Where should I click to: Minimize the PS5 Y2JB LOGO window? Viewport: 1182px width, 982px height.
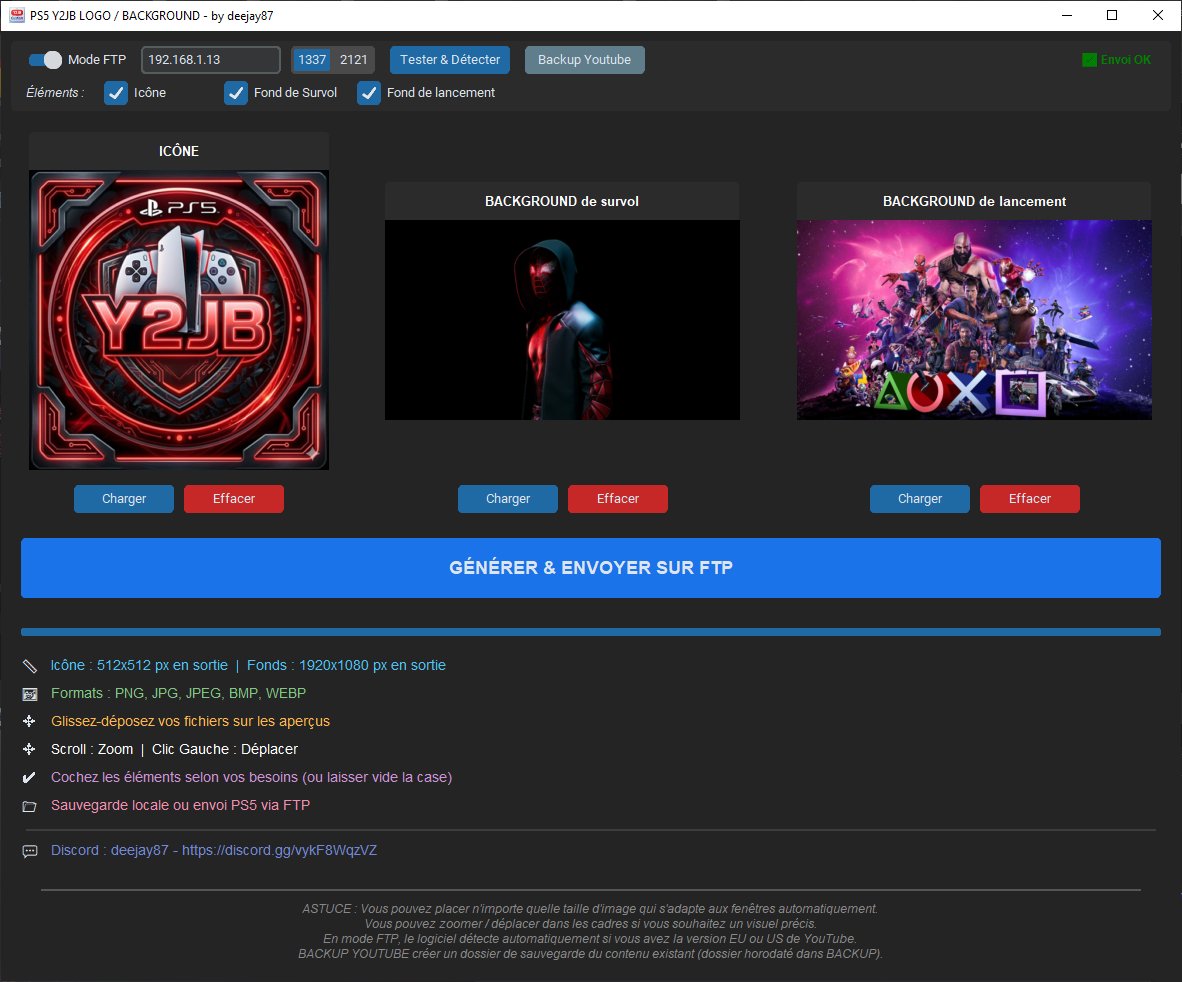click(1067, 15)
